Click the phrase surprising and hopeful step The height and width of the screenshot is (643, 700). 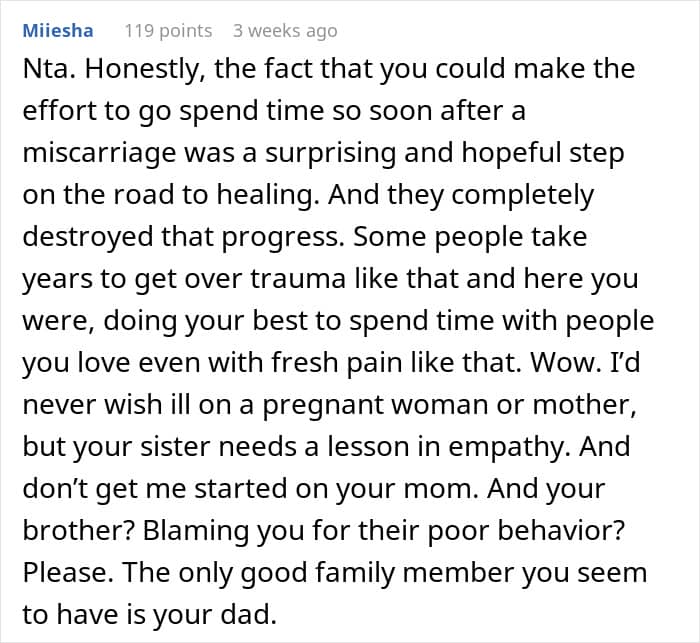[x=445, y=154]
